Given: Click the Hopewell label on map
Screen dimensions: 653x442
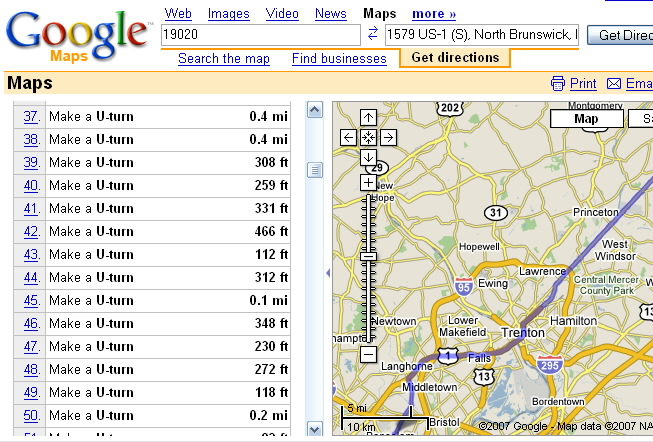Looking at the screenshot, I should pos(479,247).
